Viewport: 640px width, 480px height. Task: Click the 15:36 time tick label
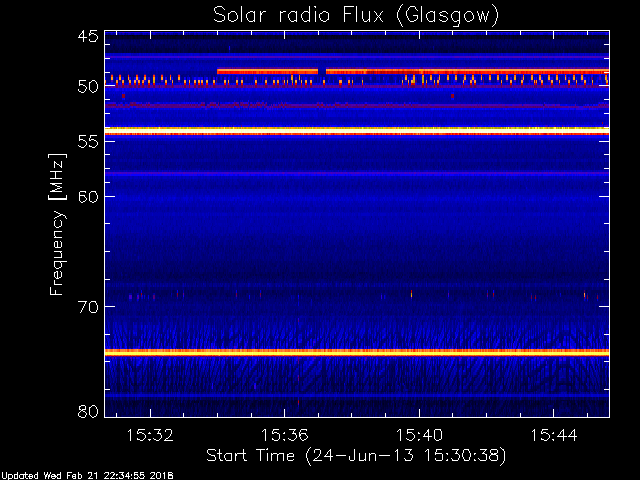click(285, 435)
